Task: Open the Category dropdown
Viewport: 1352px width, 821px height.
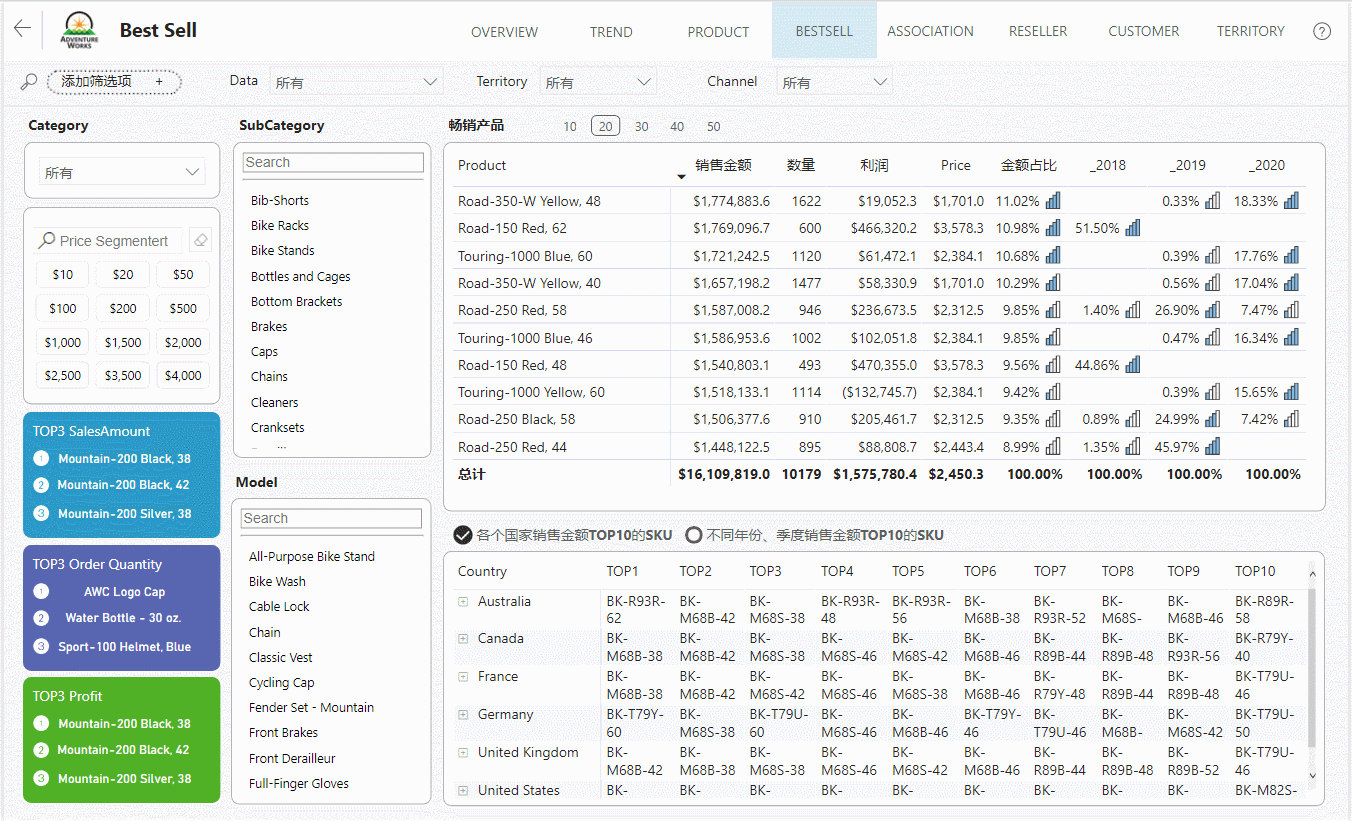Action: (122, 173)
